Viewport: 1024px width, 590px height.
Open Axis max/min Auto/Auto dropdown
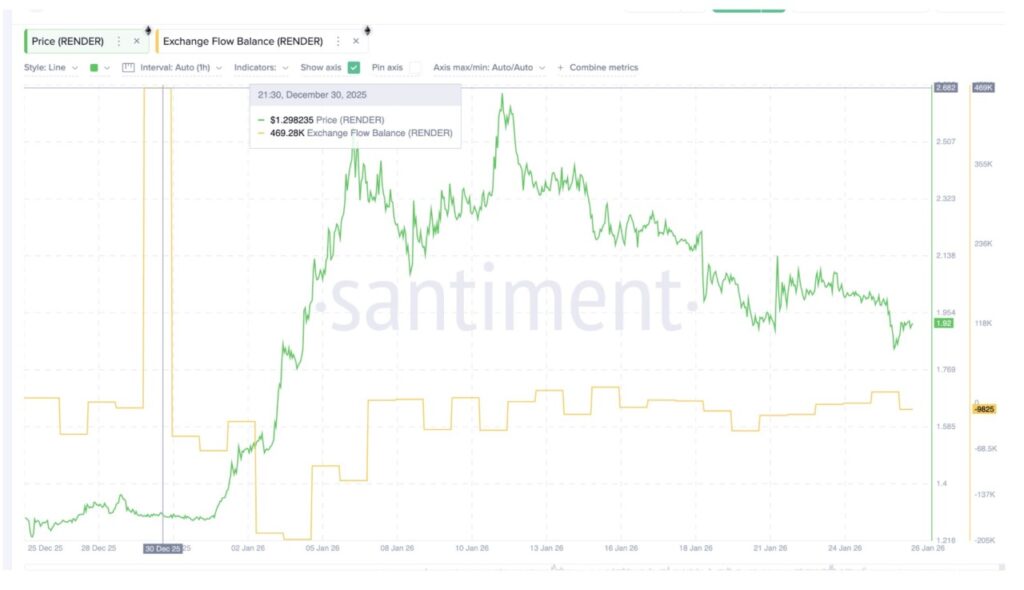click(x=490, y=68)
